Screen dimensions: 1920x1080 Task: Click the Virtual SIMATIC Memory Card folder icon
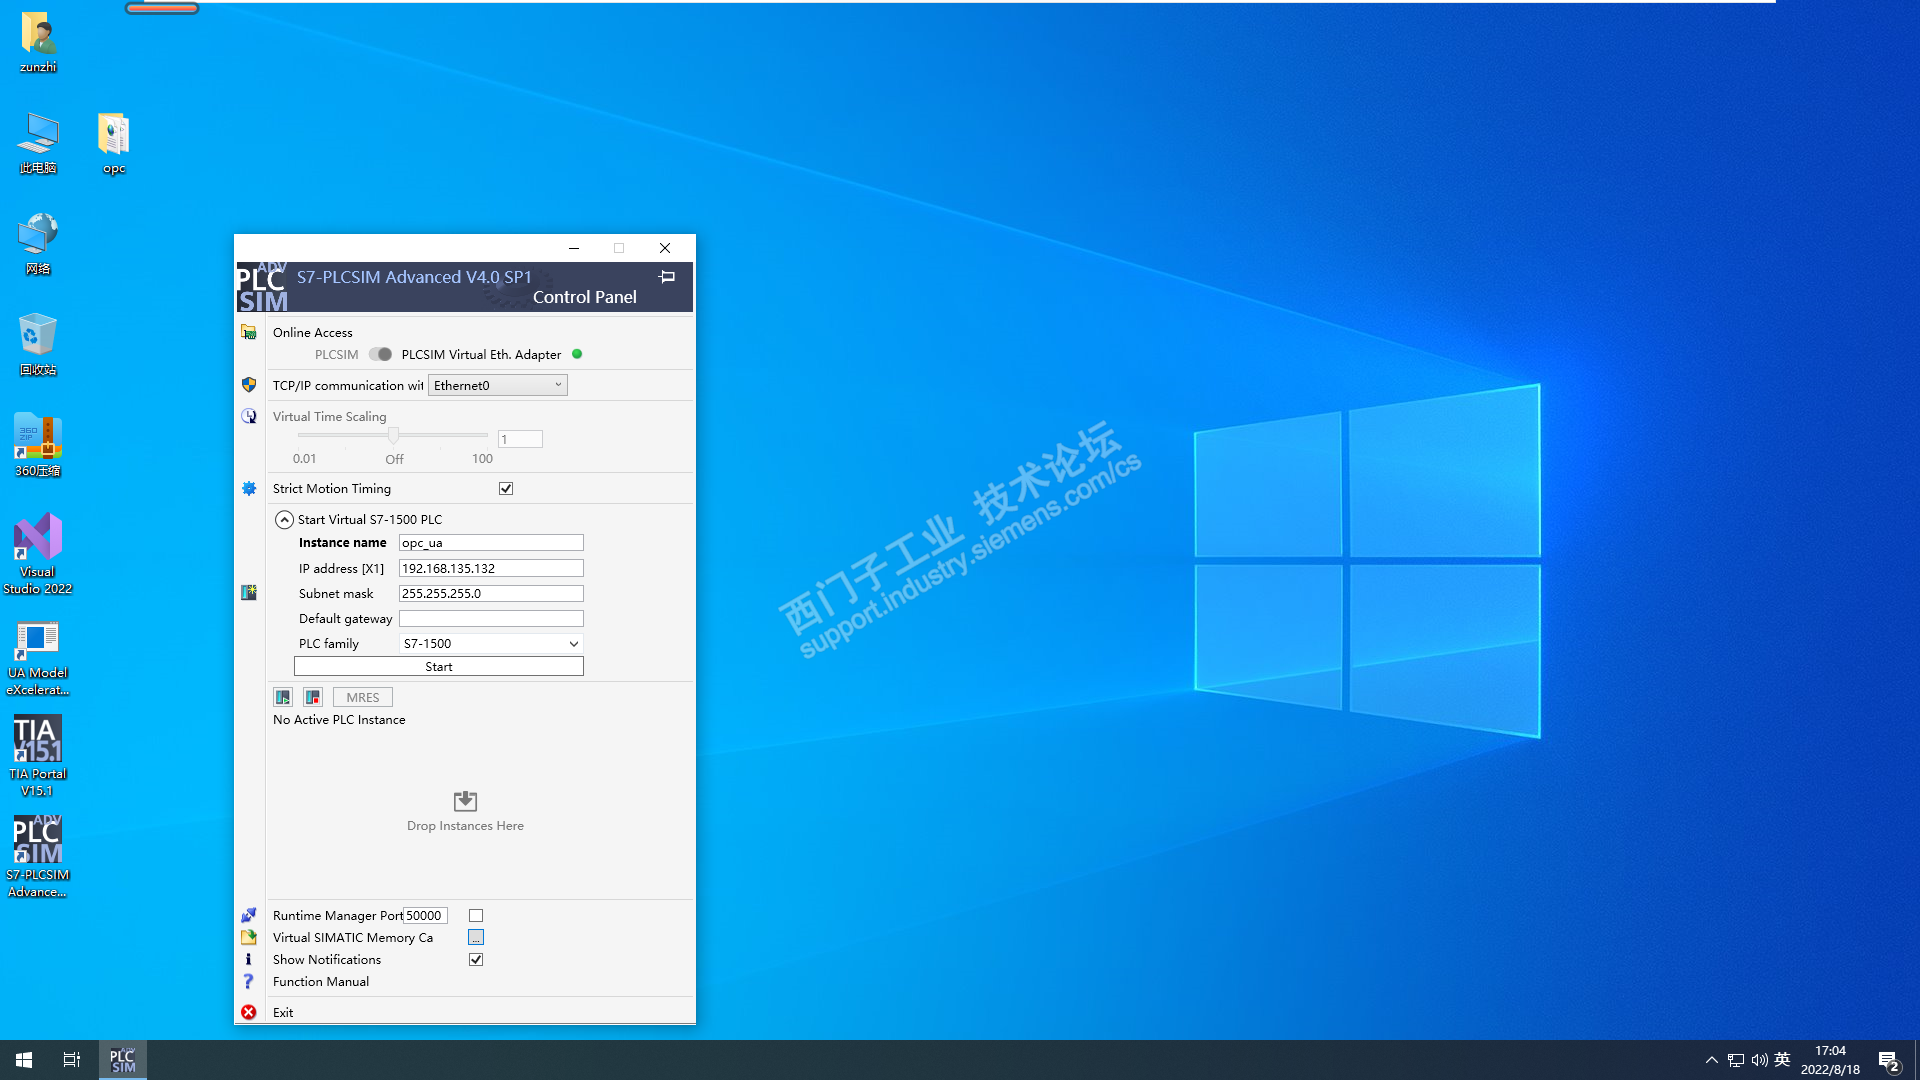249,937
